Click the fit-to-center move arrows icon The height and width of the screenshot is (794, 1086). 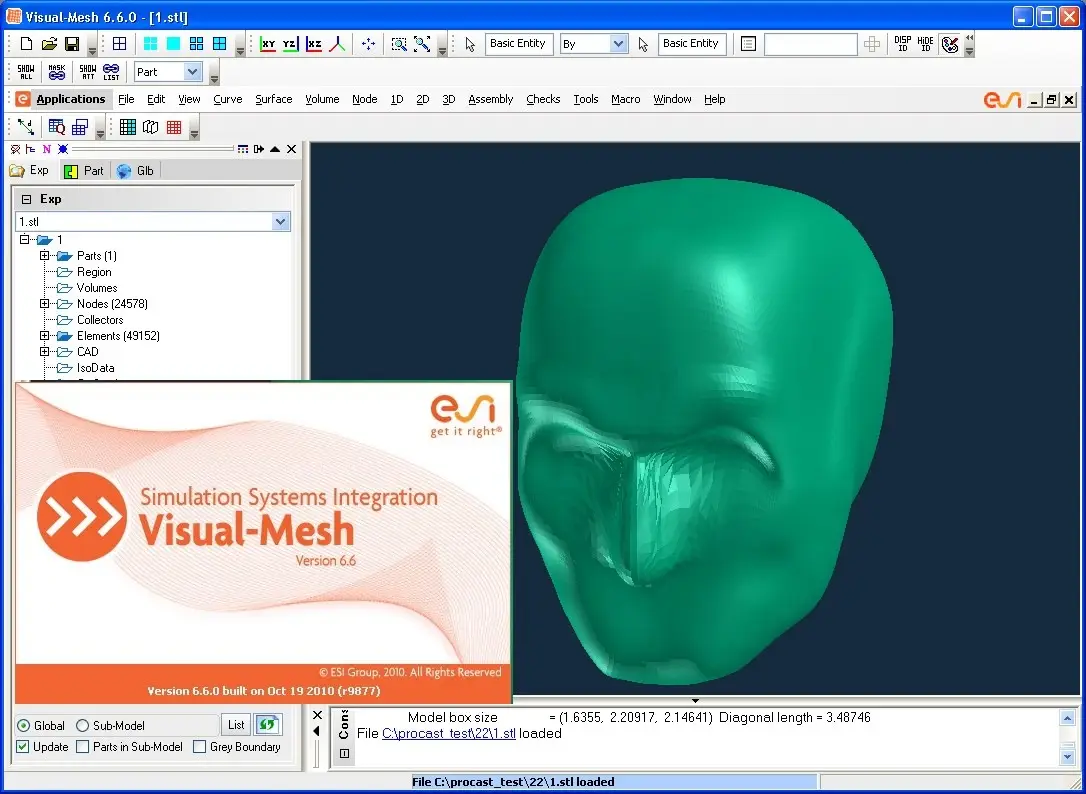click(368, 44)
